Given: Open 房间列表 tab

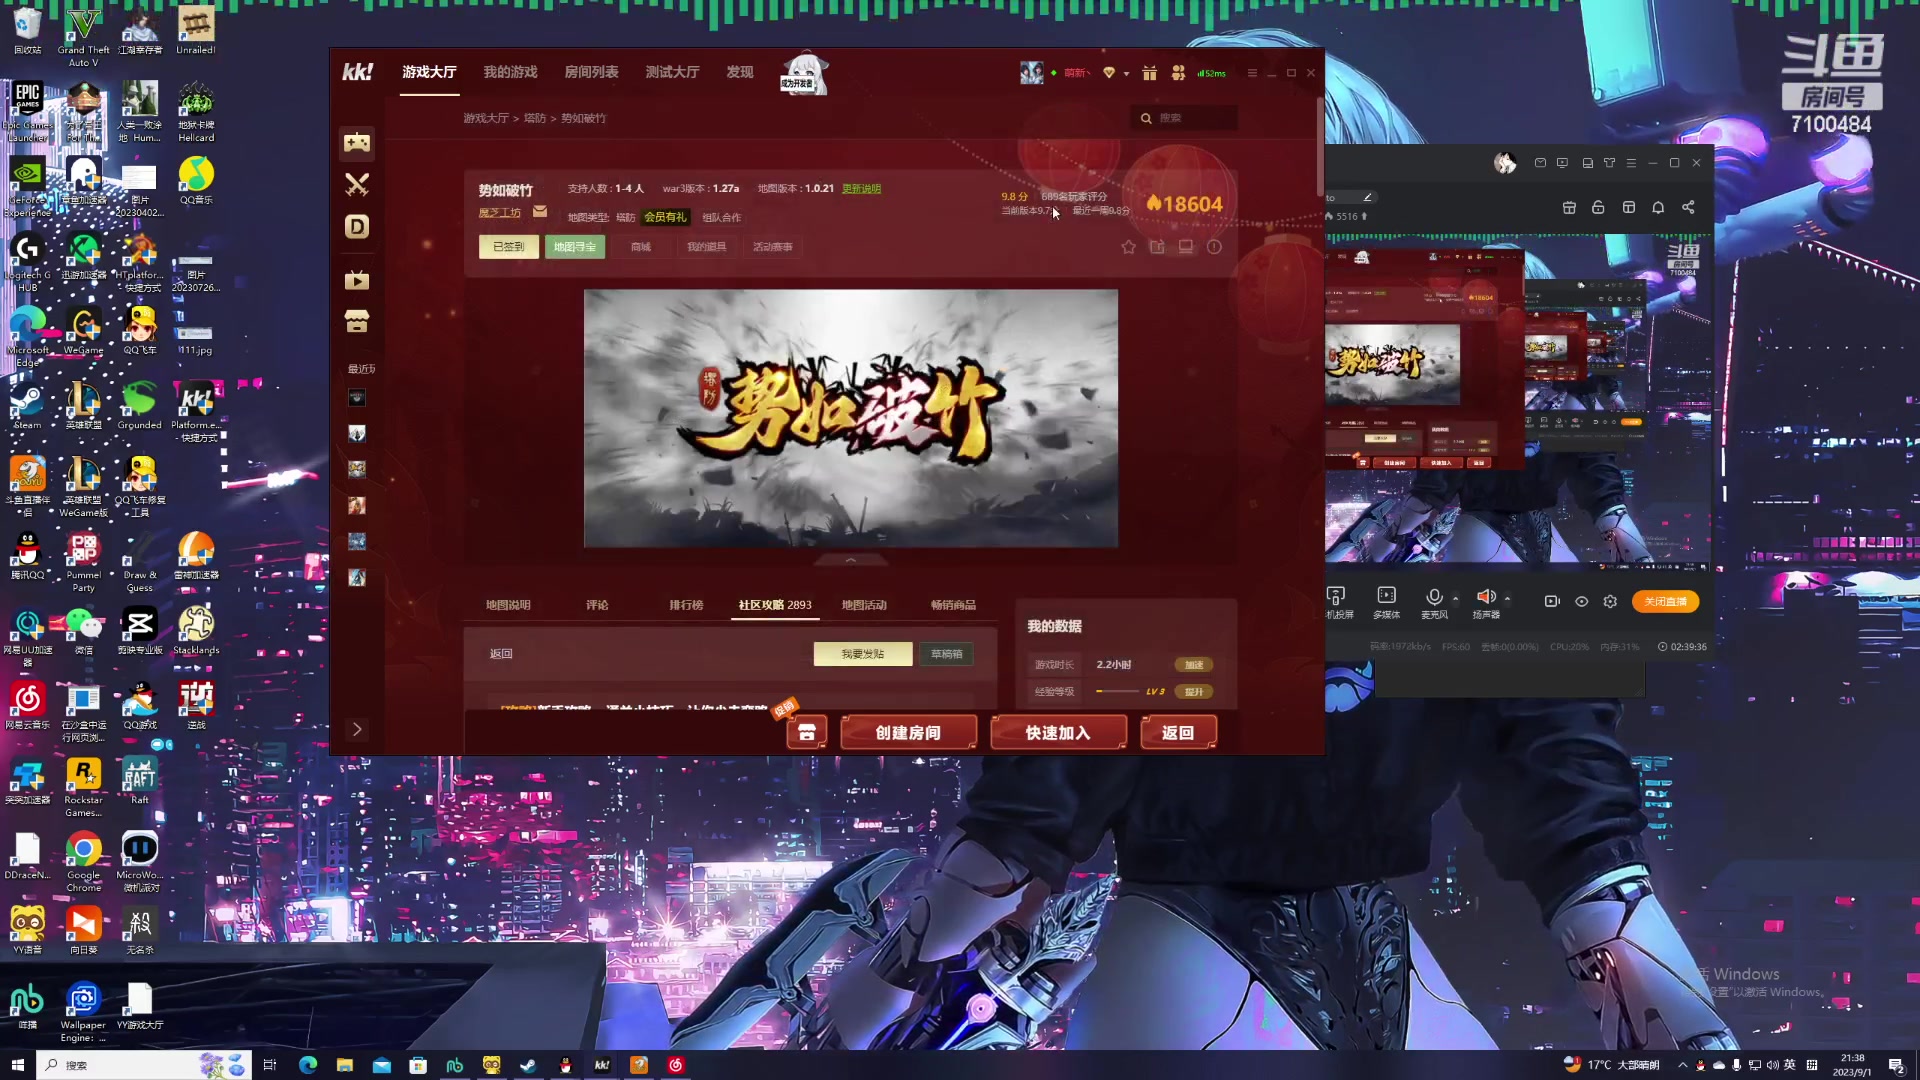Looking at the screenshot, I should click(591, 72).
